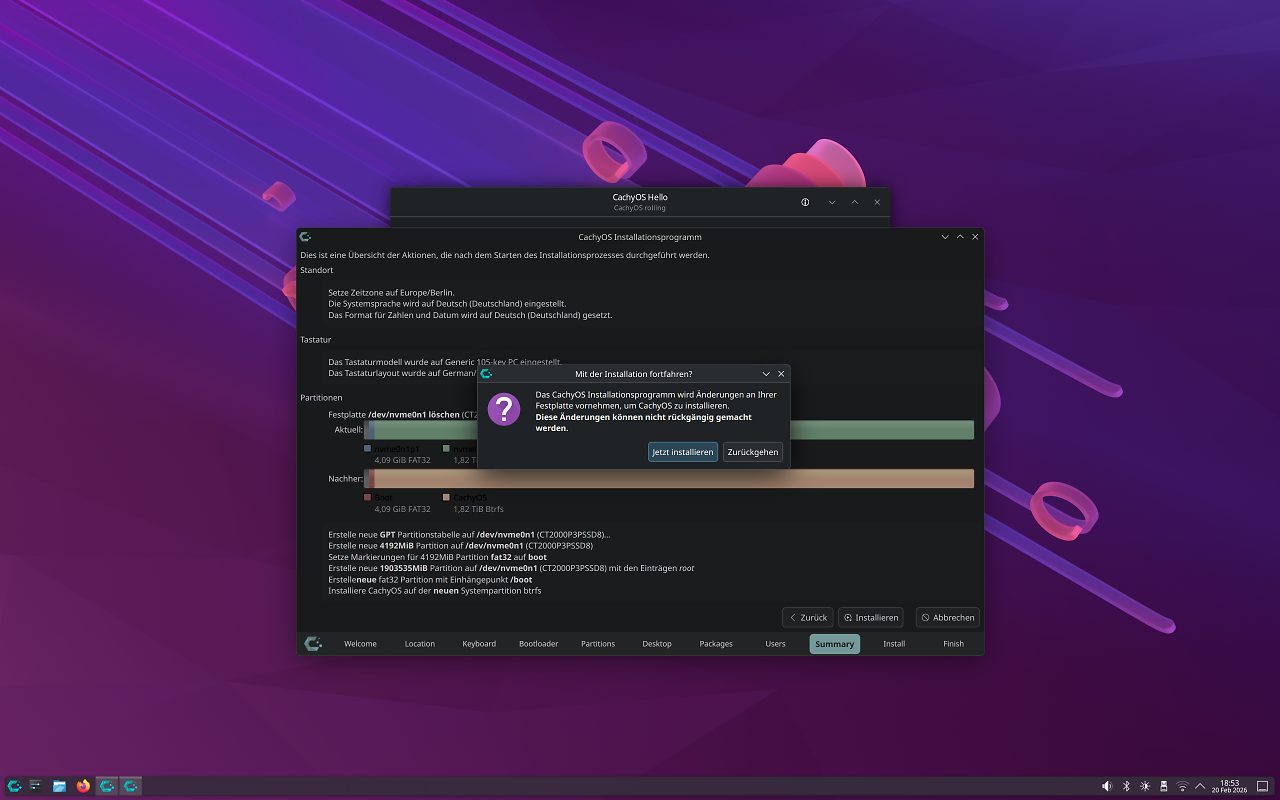Open Wi-Fi network settings in the tray
This screenshot has width=1280, height=800.
(x=1183, y=786)
